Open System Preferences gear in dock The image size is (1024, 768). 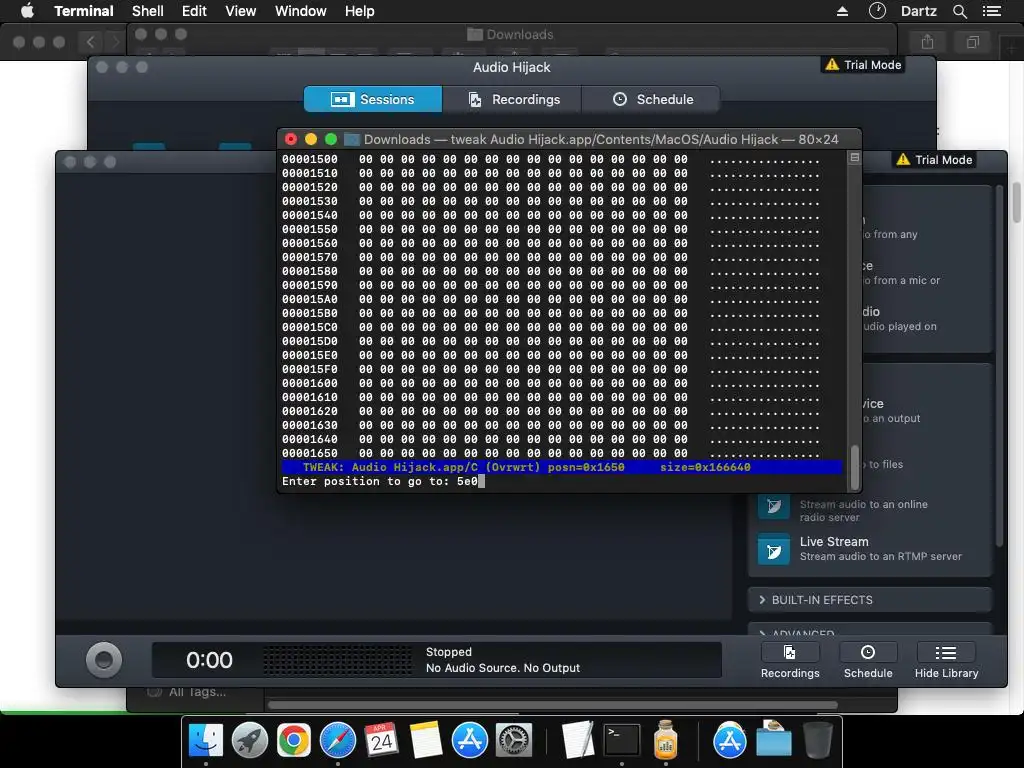pos(514,741)
